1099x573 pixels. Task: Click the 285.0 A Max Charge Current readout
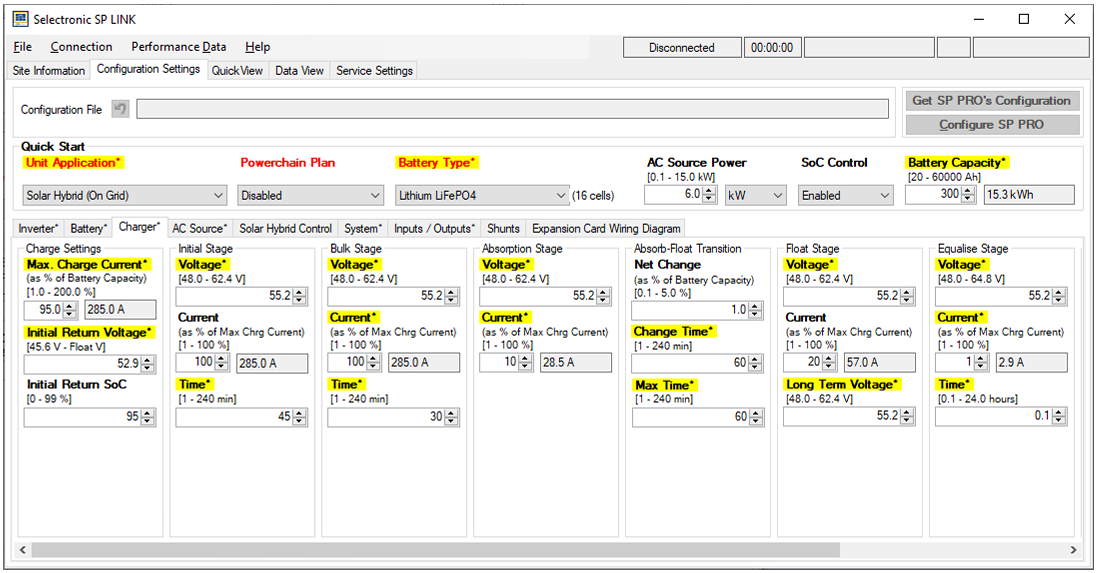pyautogui.click(x=121, y=310)
